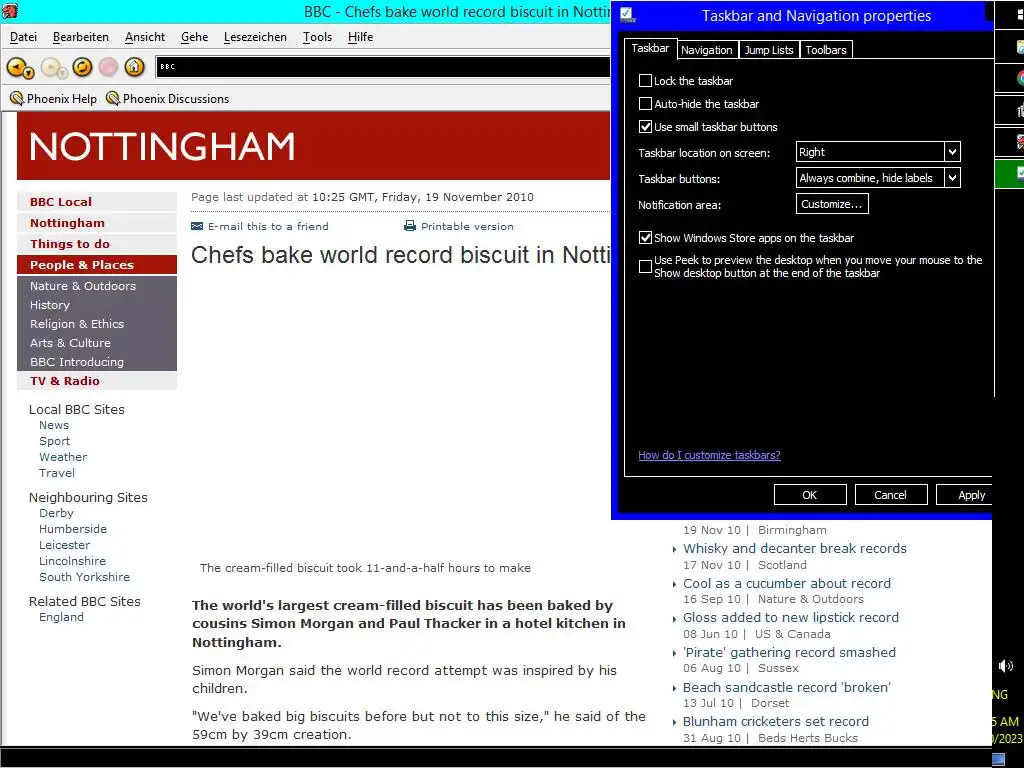
Task: Switch to the Jump Lists tab
Action: [x=769, y=50]
